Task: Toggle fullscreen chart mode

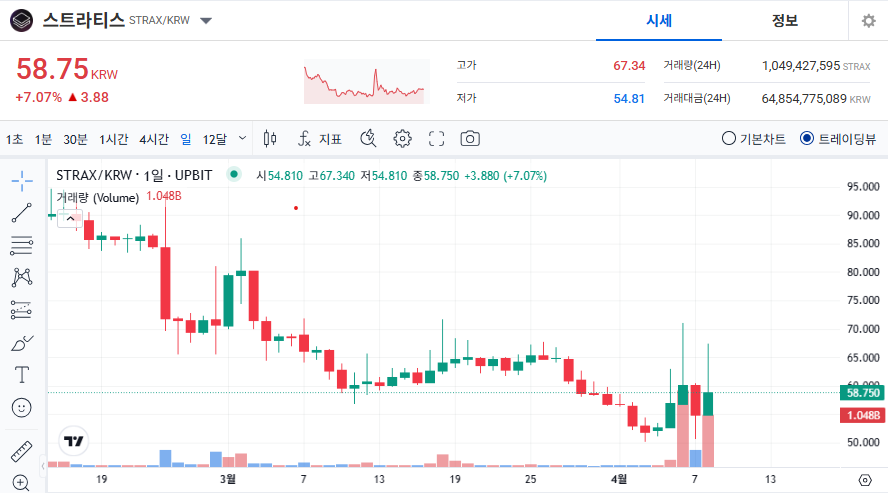Action: [436, 139]
